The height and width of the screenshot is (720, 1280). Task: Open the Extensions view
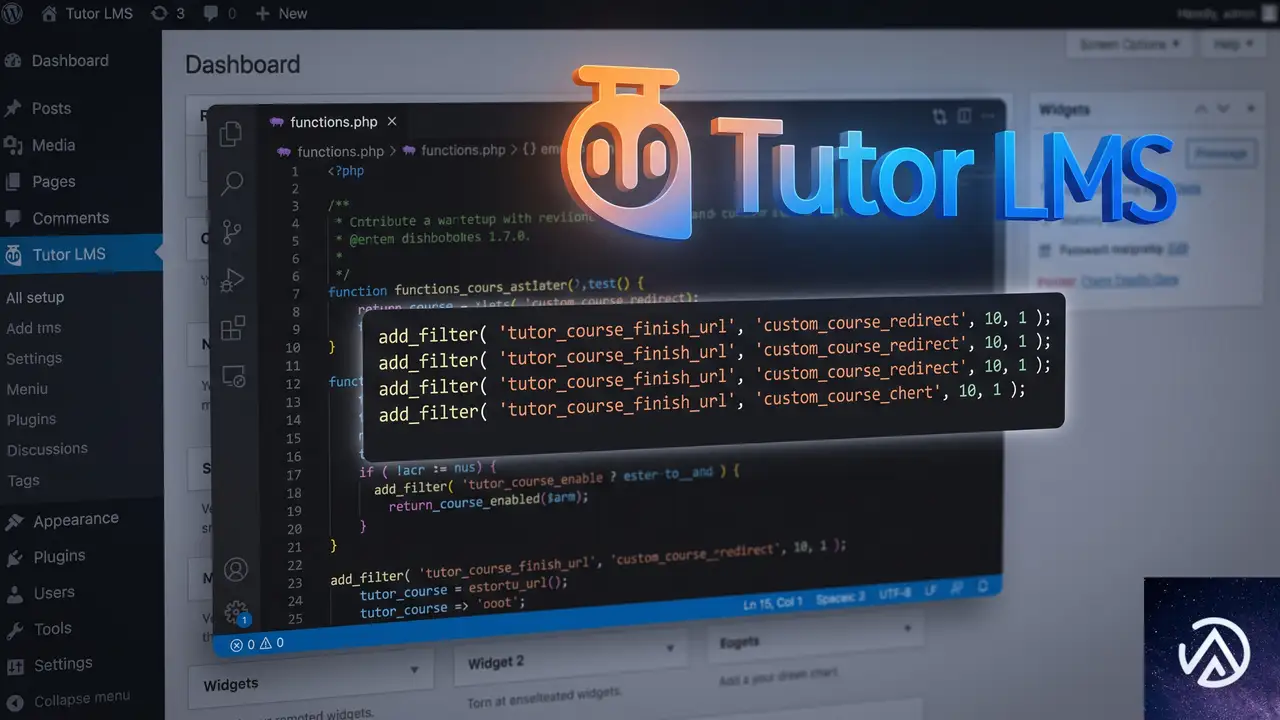233,328
